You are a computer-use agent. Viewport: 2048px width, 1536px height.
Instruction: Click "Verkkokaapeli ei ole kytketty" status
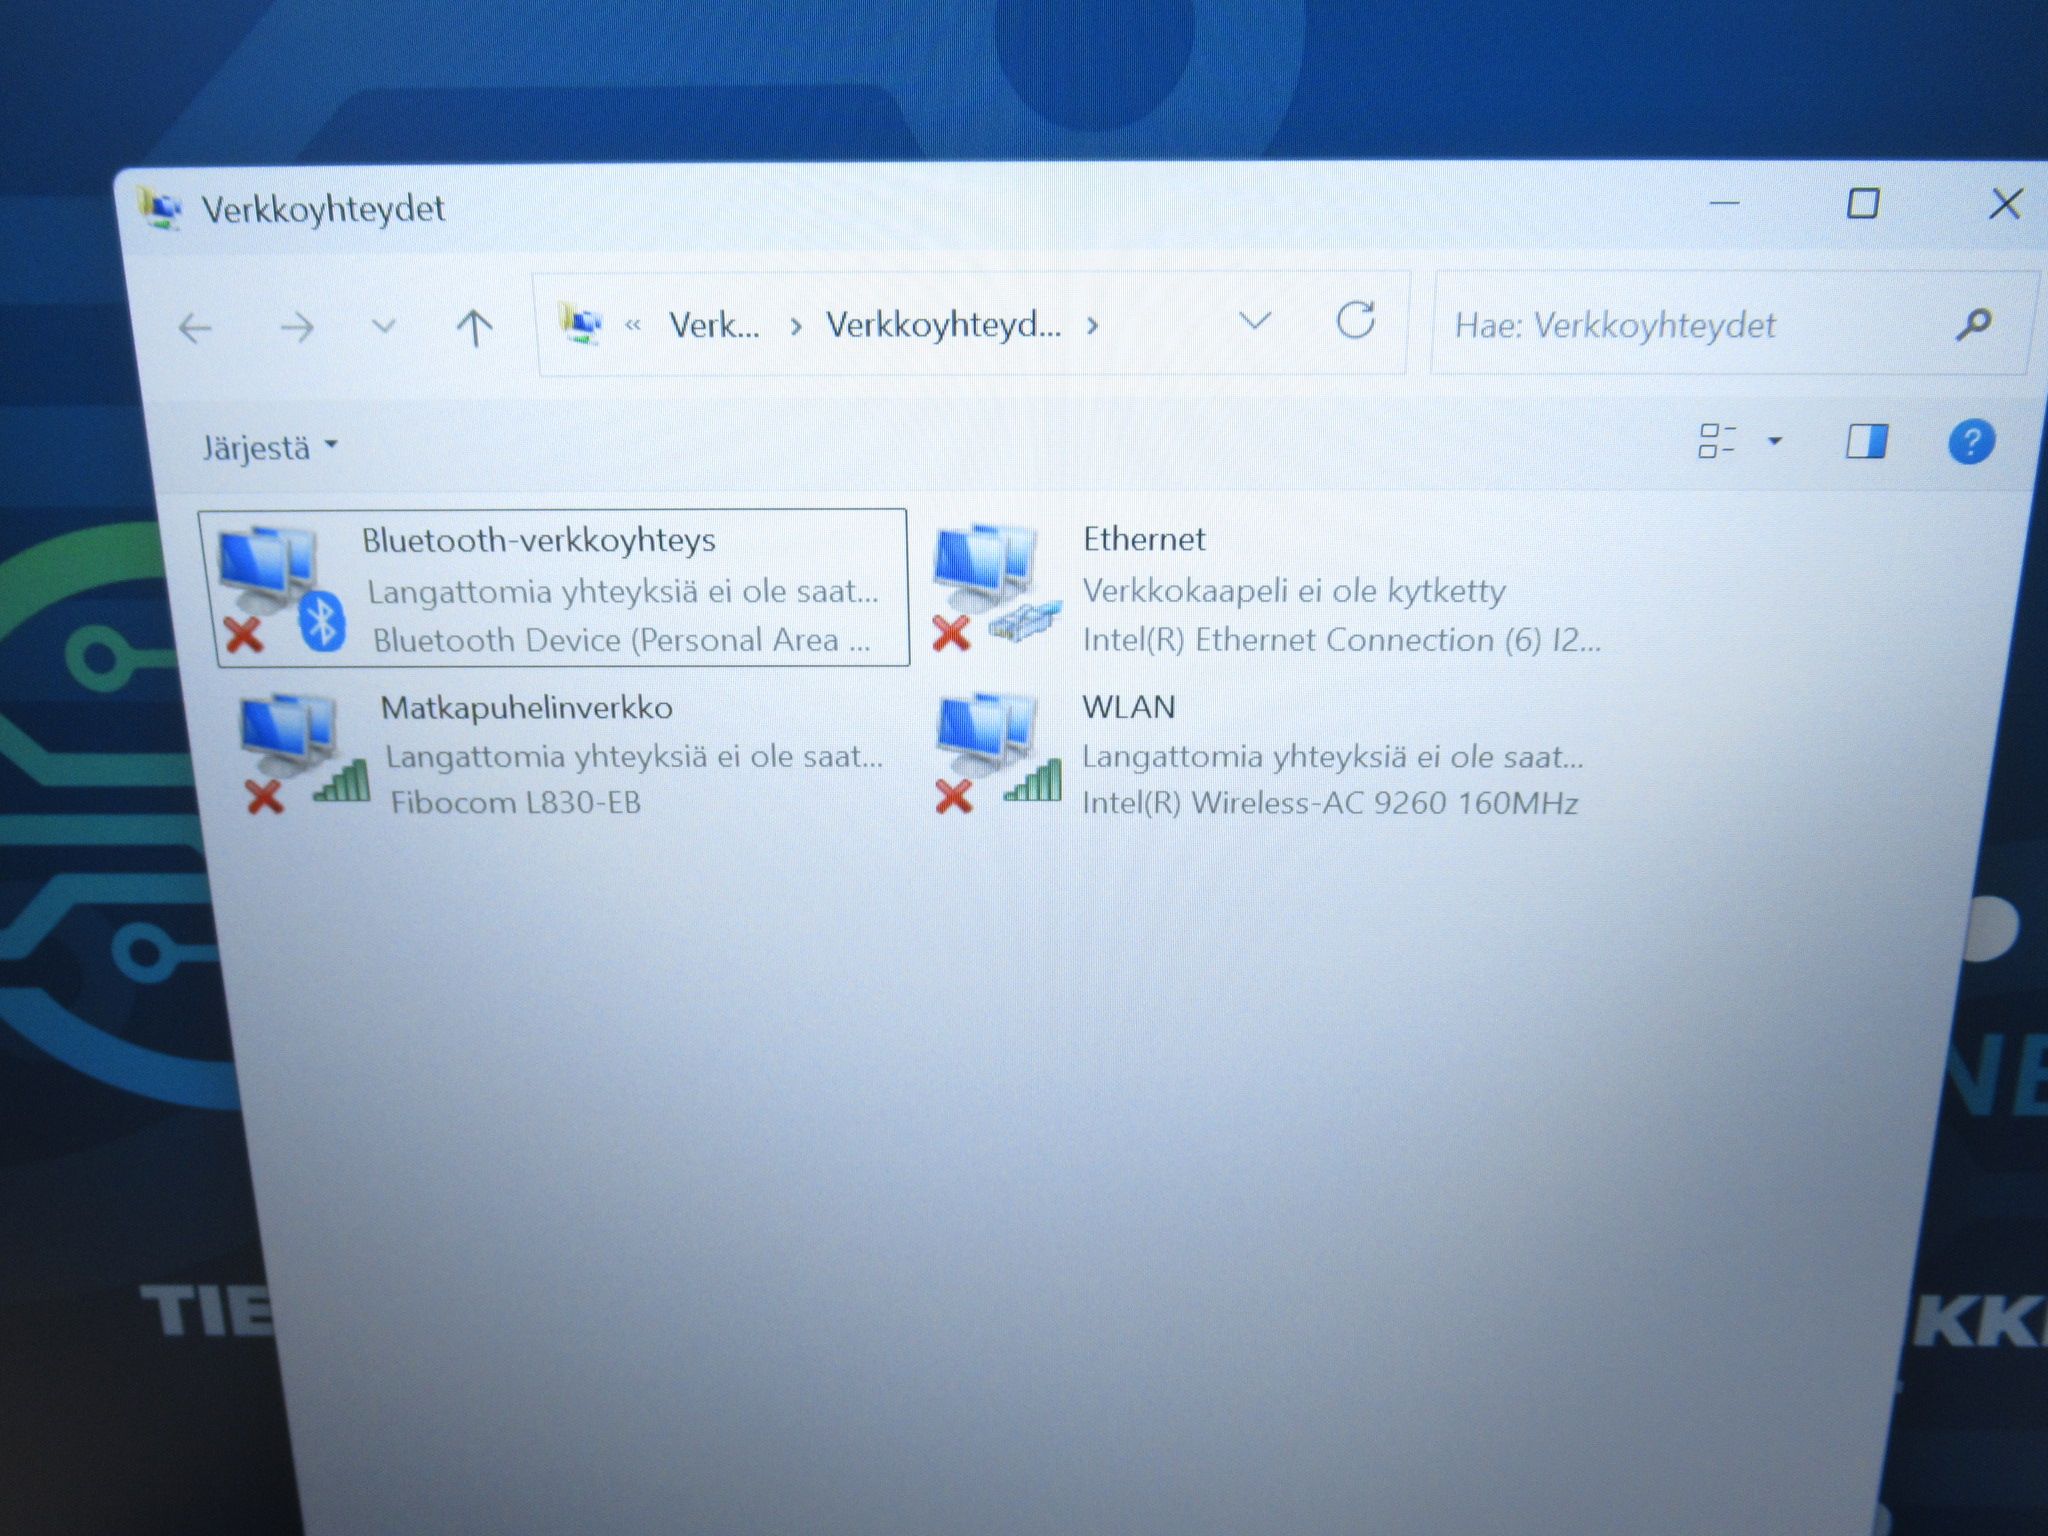(x=1294, y=591)
